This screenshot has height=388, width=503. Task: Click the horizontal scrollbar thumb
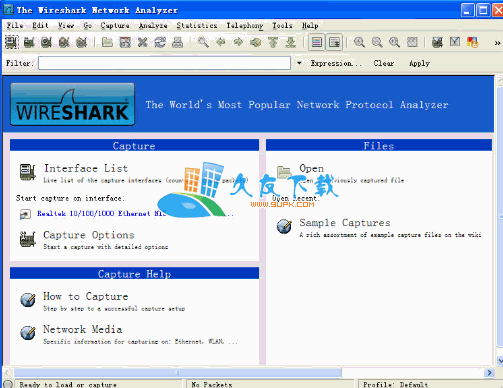(x=178, y=372)
